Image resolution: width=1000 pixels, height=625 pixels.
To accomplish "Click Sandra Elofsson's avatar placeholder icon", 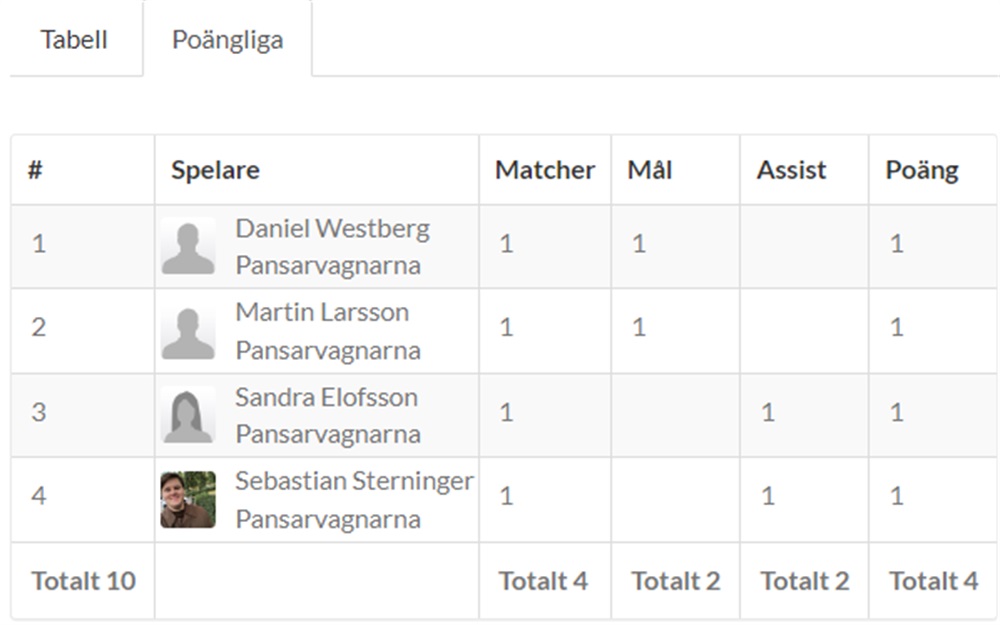I will [188, 415].
